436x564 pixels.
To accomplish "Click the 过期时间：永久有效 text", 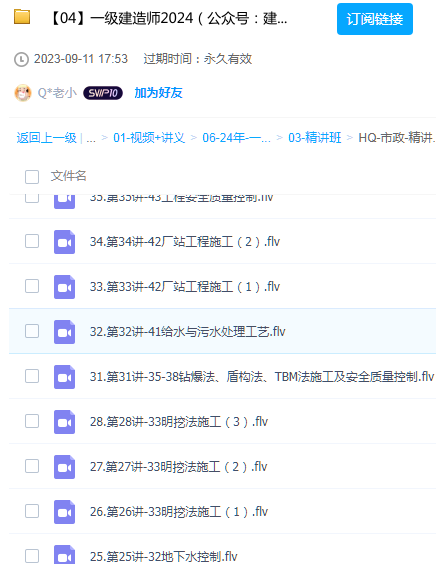I will [197, 59].
